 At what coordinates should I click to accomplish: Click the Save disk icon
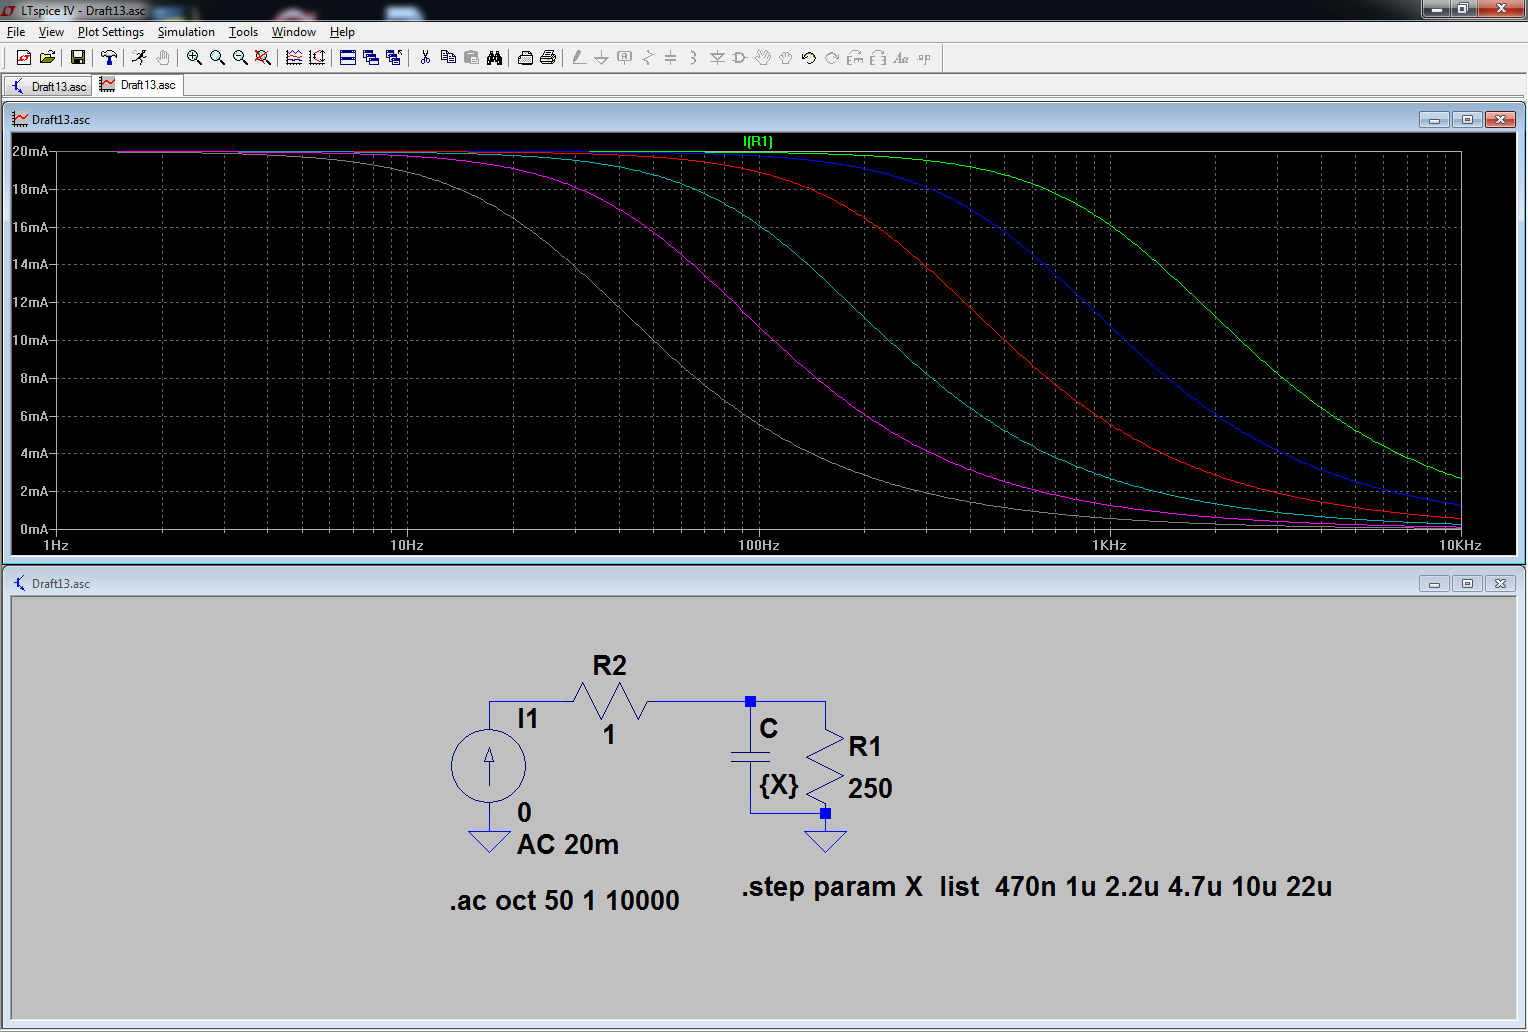tap(77, 58)
